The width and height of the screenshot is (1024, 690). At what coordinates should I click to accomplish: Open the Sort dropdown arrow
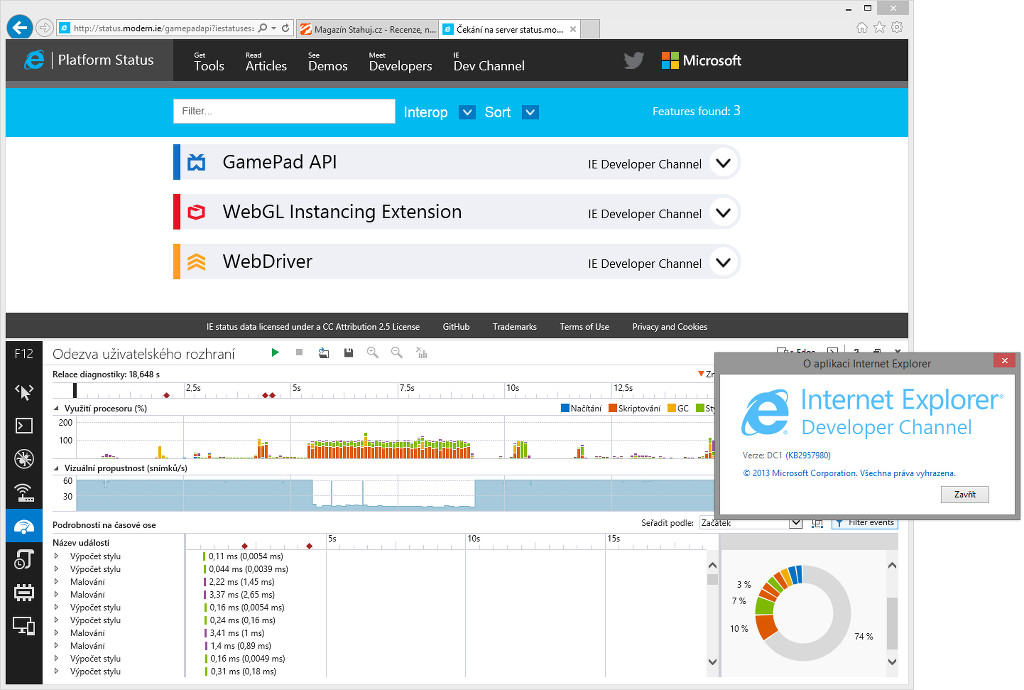click(x=530, y=112)
